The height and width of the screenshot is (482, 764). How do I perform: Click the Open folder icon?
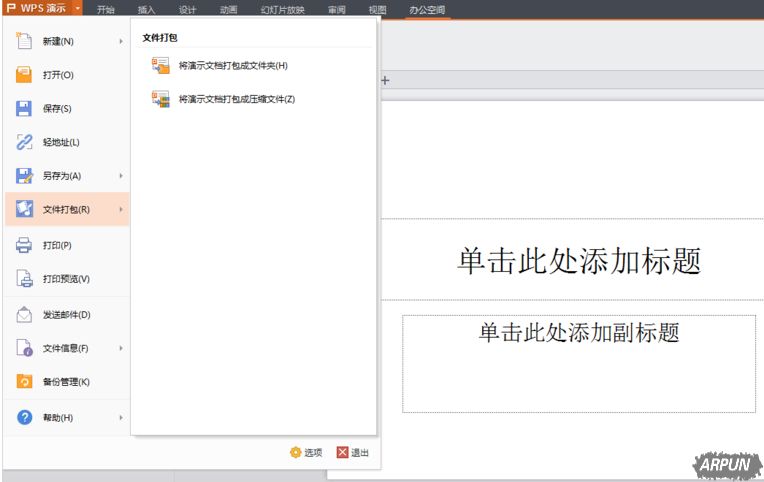tap(24, 75)
